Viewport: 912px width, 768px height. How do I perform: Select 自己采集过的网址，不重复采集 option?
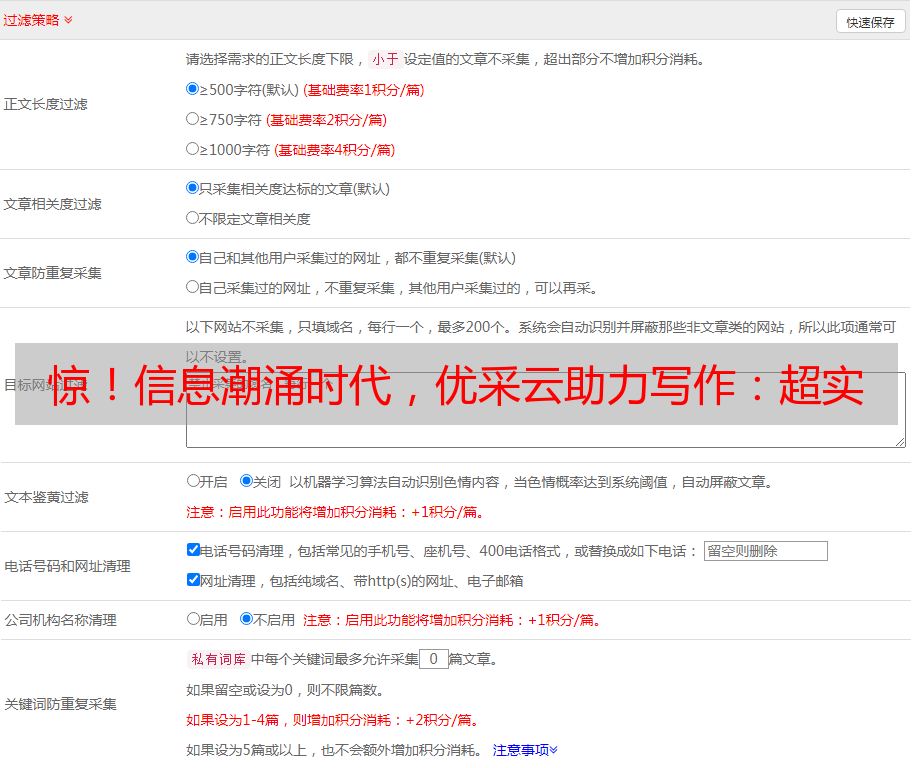coord(193,287)
